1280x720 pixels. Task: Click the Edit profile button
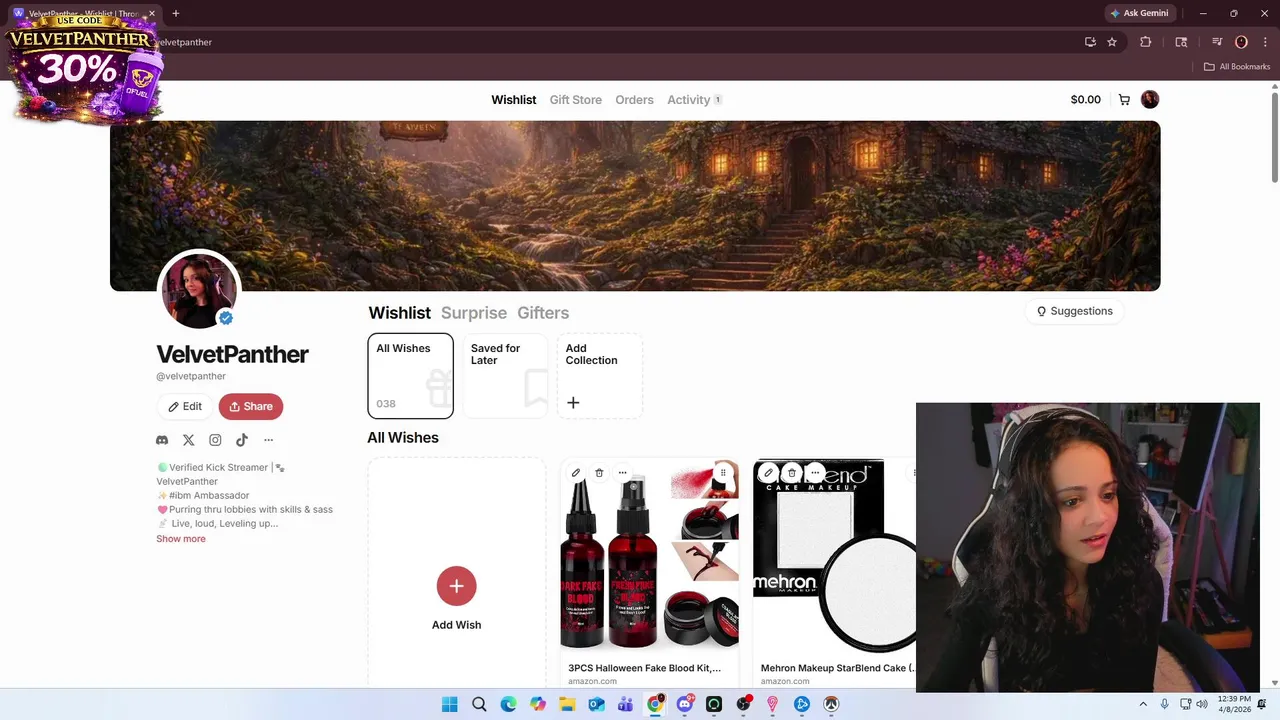185,406
